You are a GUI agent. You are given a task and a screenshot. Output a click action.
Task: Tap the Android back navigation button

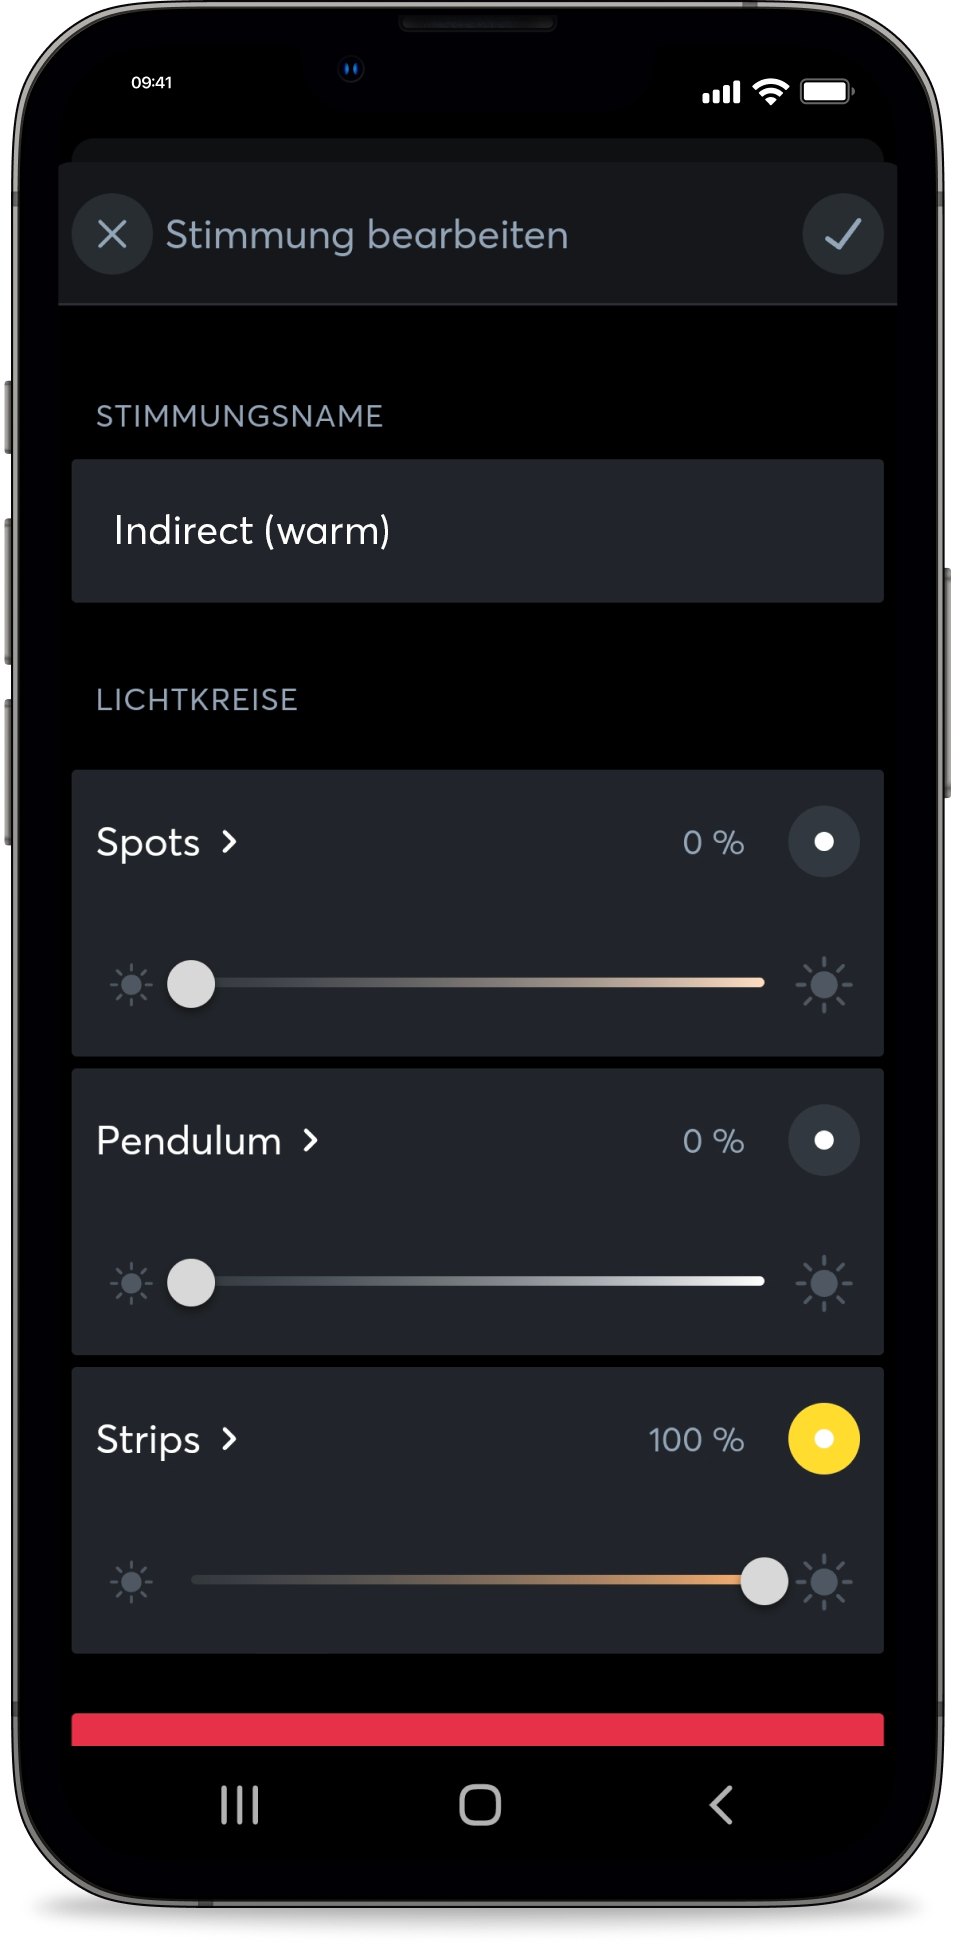point(721,1805)
